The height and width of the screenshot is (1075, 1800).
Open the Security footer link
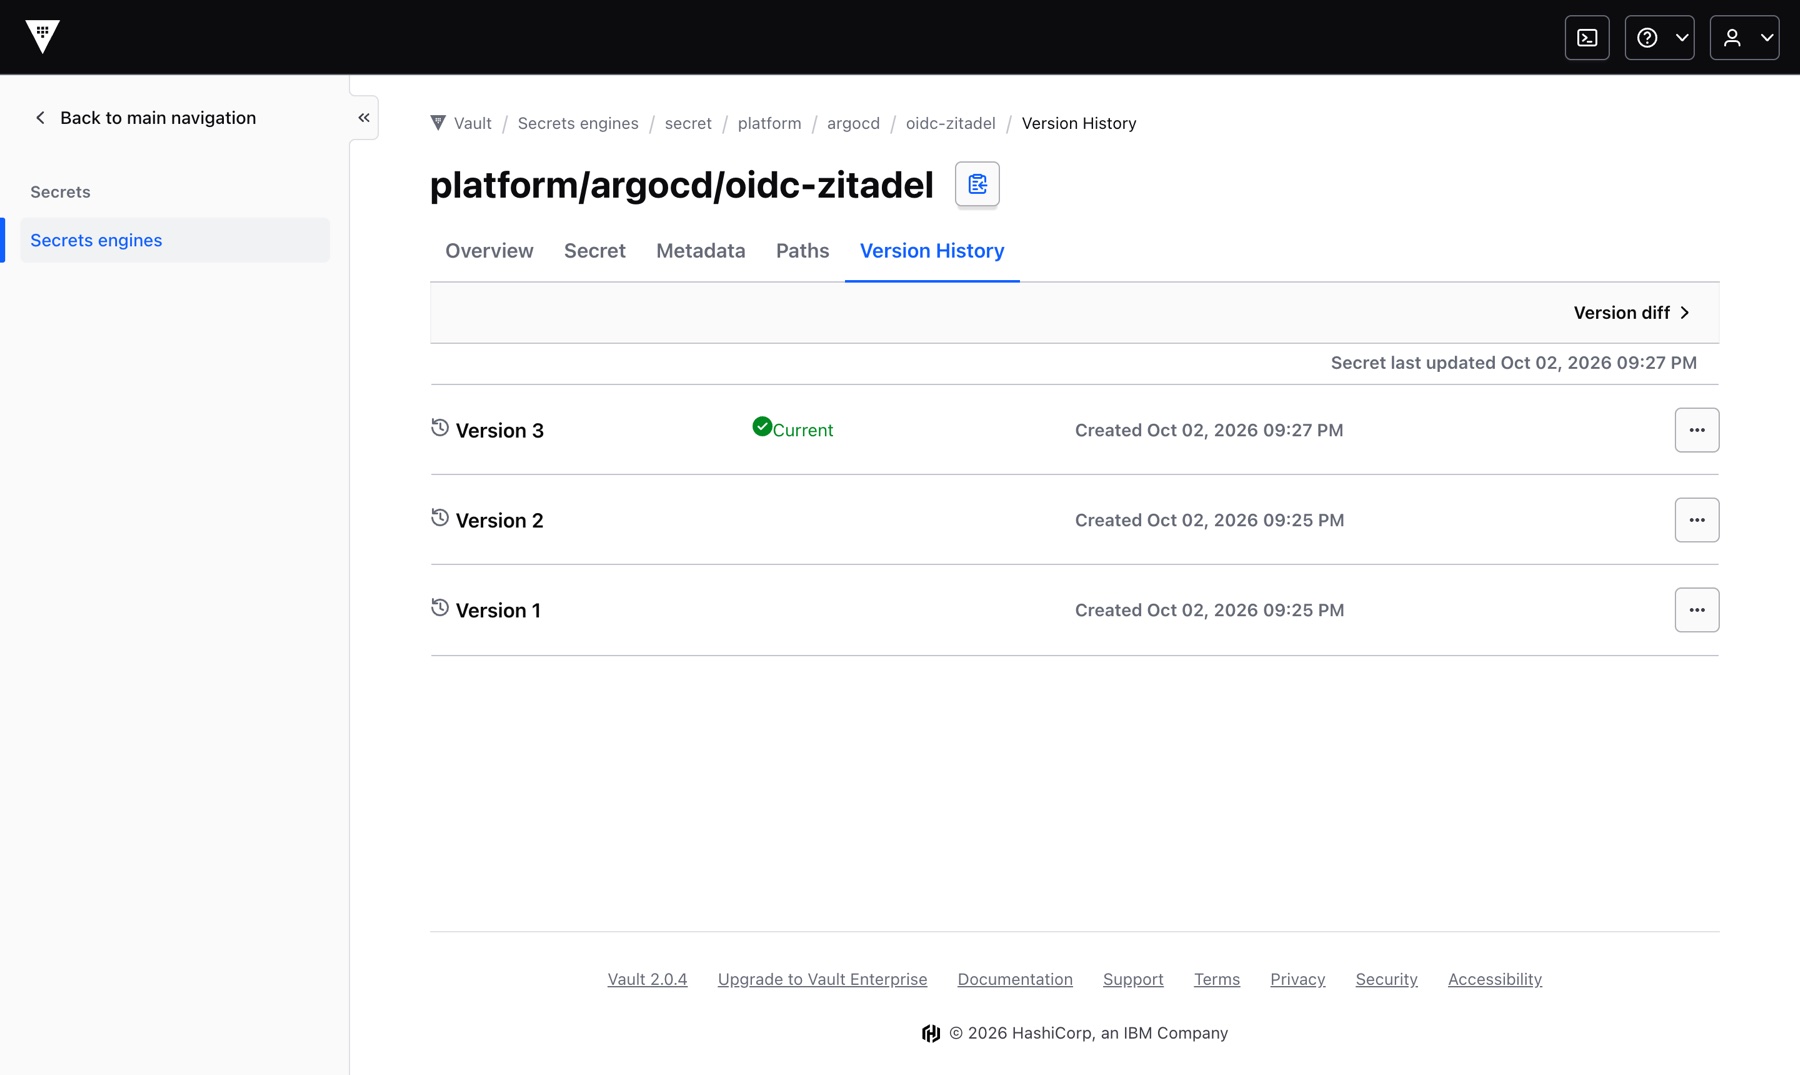tap(1386, 979)
